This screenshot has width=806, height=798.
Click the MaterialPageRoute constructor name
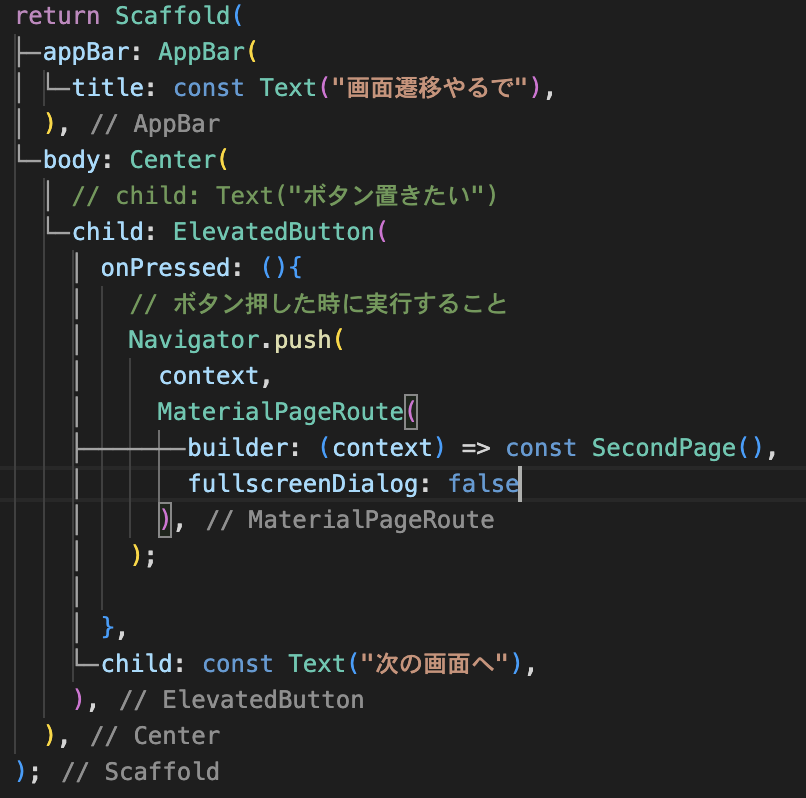click(279, 412)
